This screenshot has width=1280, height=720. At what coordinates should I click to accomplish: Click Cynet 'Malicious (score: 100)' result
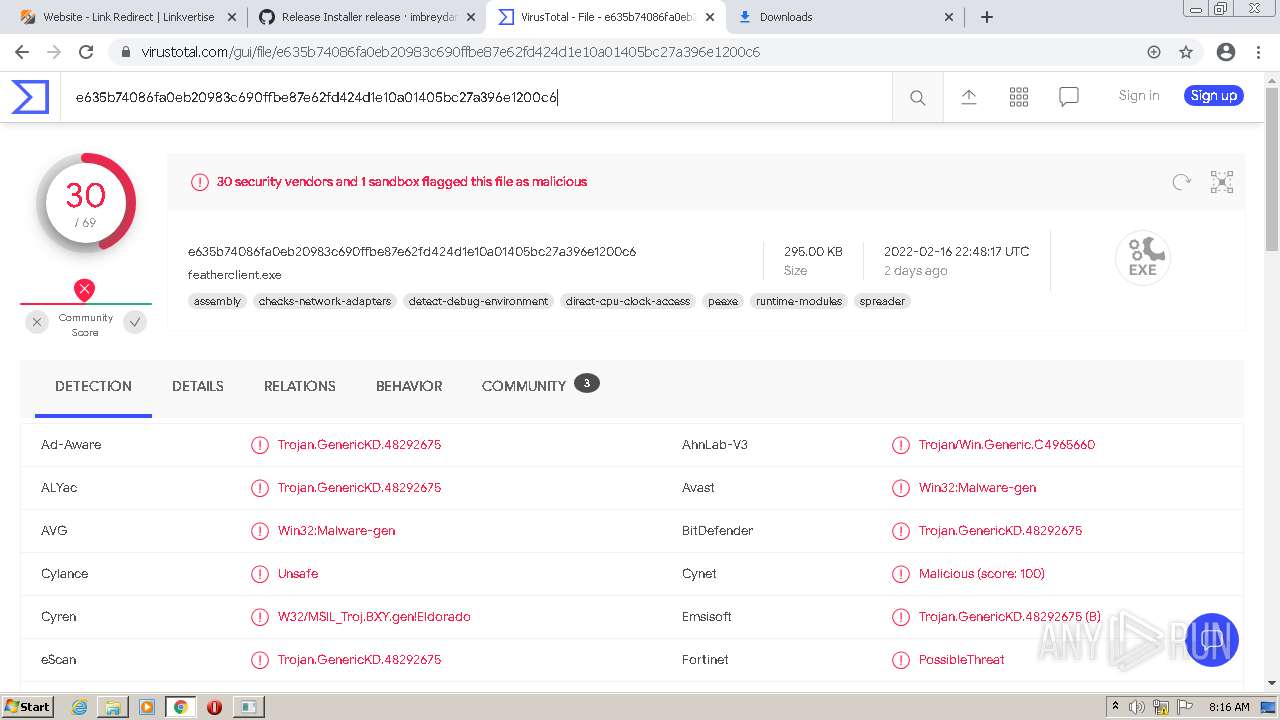click(982, 574)
